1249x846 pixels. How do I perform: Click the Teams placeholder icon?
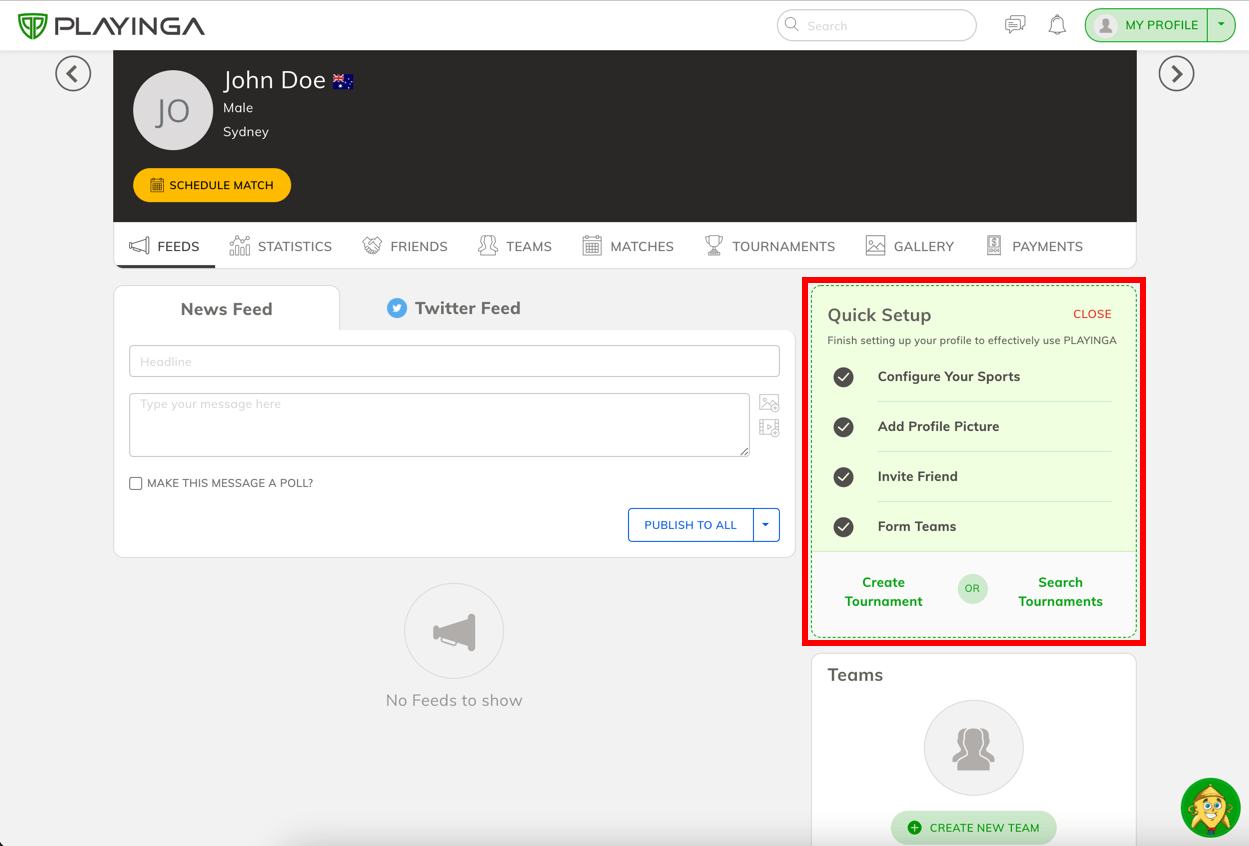click(x=974, y=749)
